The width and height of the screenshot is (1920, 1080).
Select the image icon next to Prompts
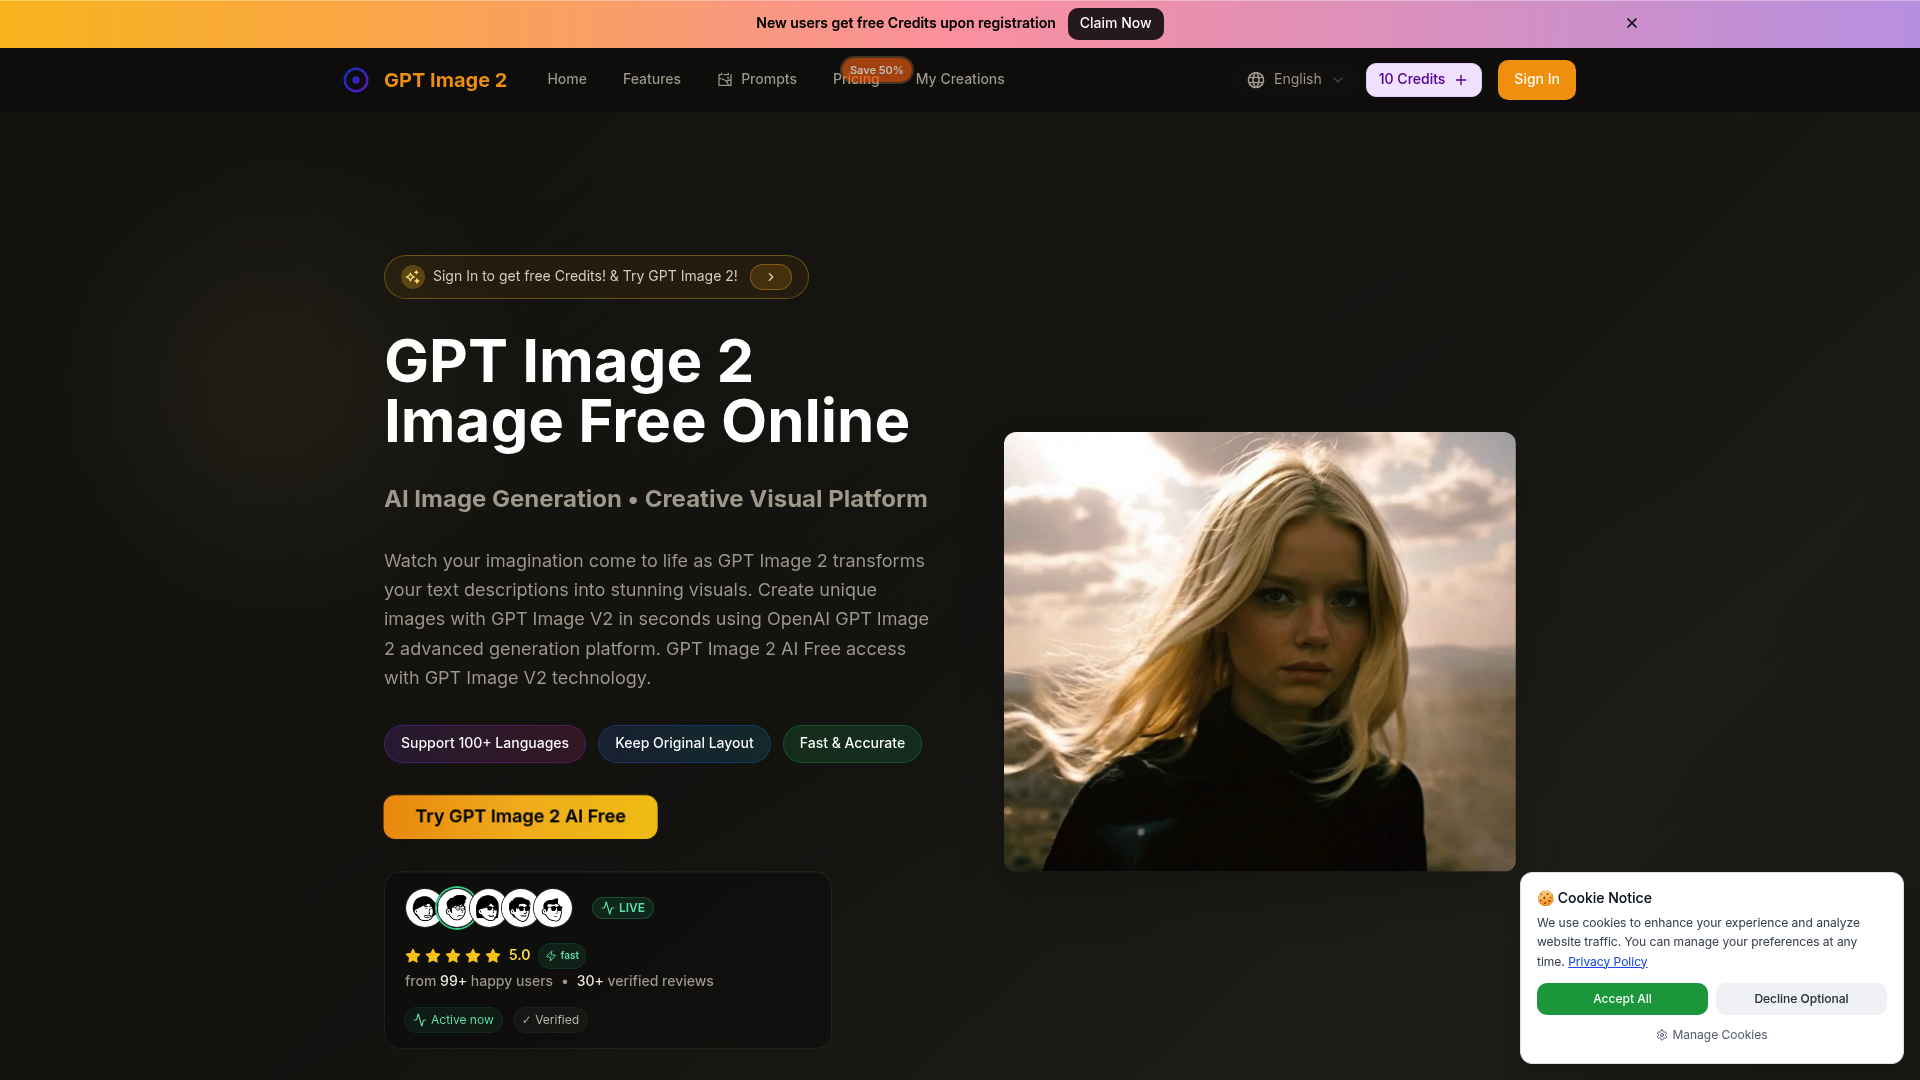[724, 79]
